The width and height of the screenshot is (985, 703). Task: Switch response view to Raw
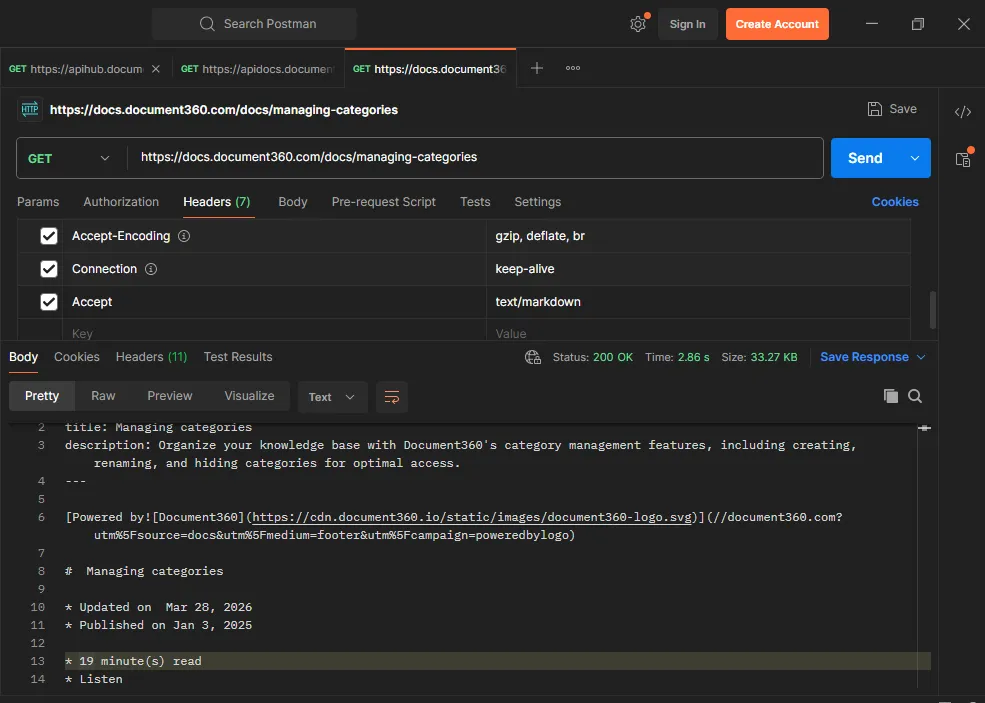103,396
